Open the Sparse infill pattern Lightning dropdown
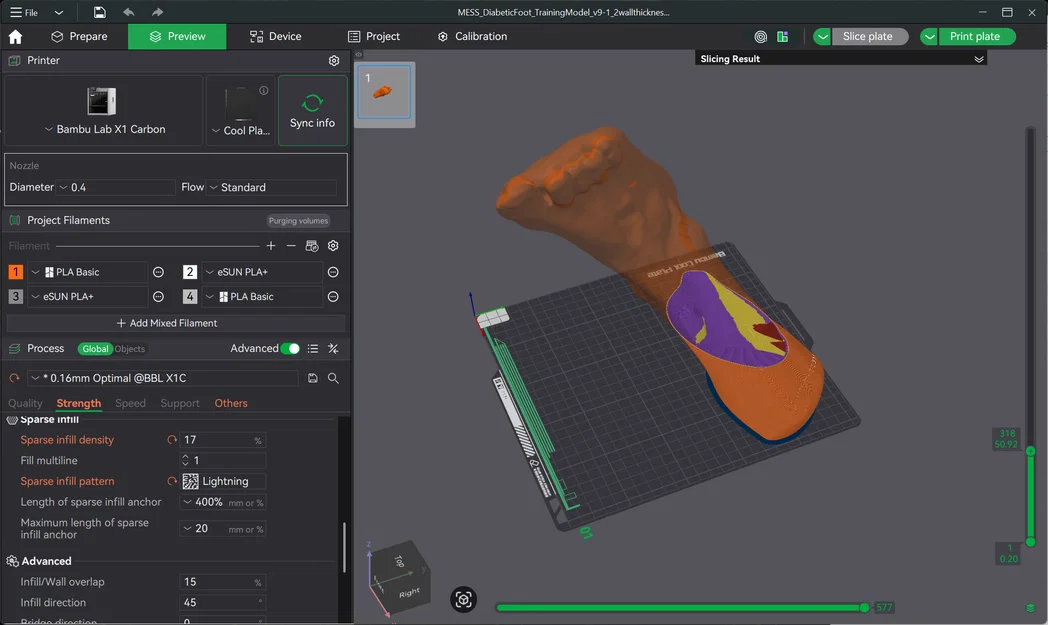Viewport: 1048px width, 625px height. (223, 481)
